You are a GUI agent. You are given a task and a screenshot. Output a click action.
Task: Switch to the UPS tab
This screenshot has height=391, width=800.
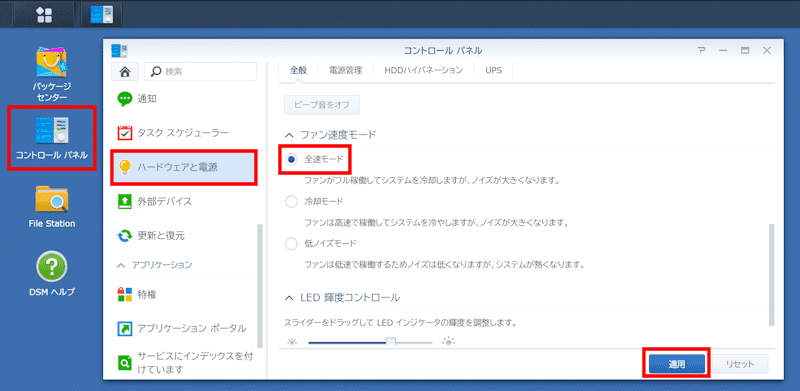click(x=493, y=70)
